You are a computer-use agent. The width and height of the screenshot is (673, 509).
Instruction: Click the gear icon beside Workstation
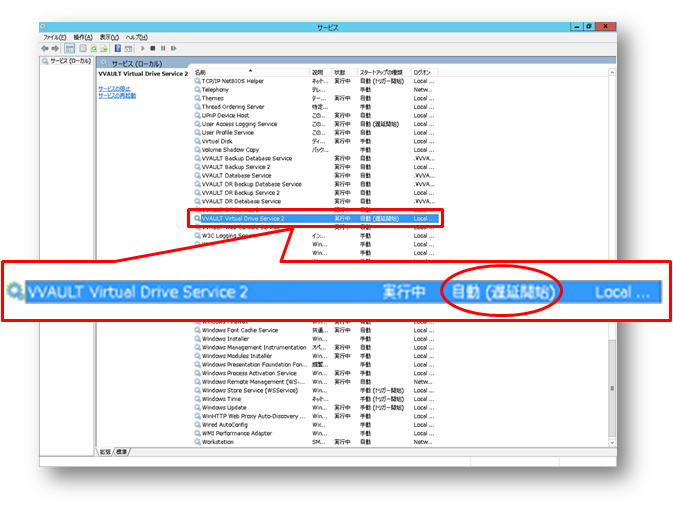(x=197, y=442)
